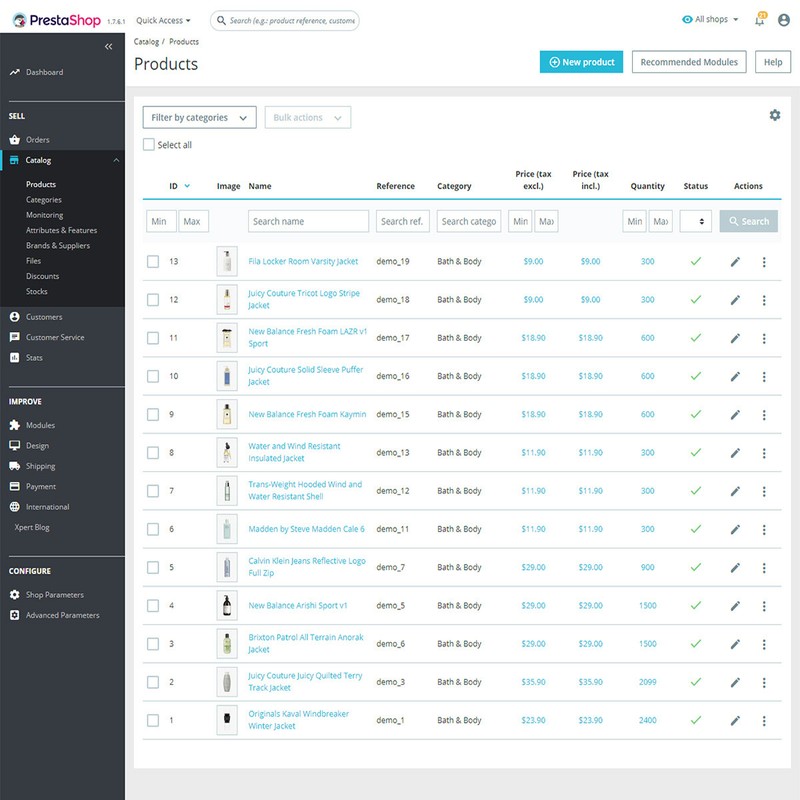Click the New product button
The width and height of the screenshot is (800, 800).
click(581, 62)
